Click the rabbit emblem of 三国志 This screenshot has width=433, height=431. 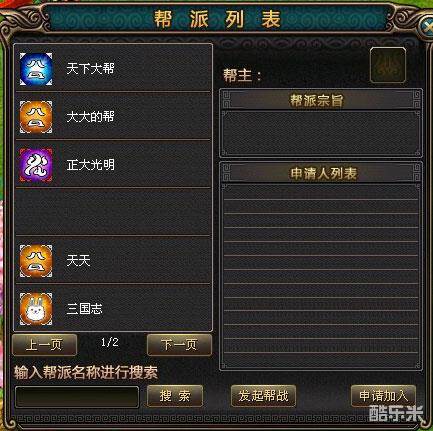pyautogui.click(x=36, y=309)
